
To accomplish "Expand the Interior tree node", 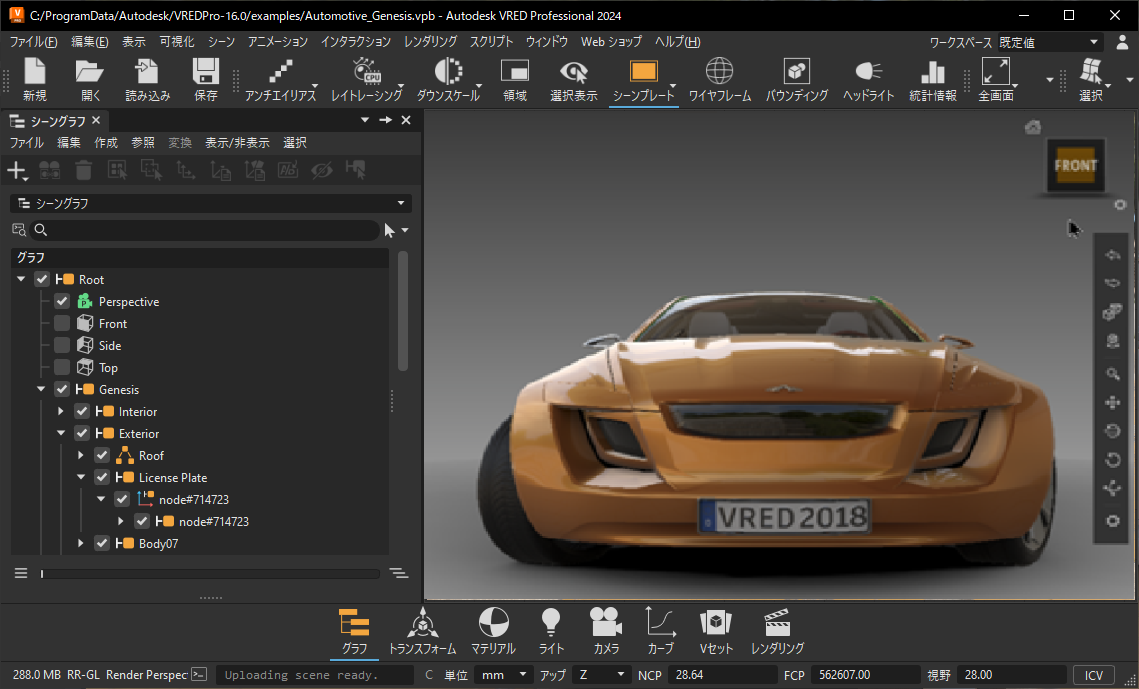I will click(x=61, y=411).
